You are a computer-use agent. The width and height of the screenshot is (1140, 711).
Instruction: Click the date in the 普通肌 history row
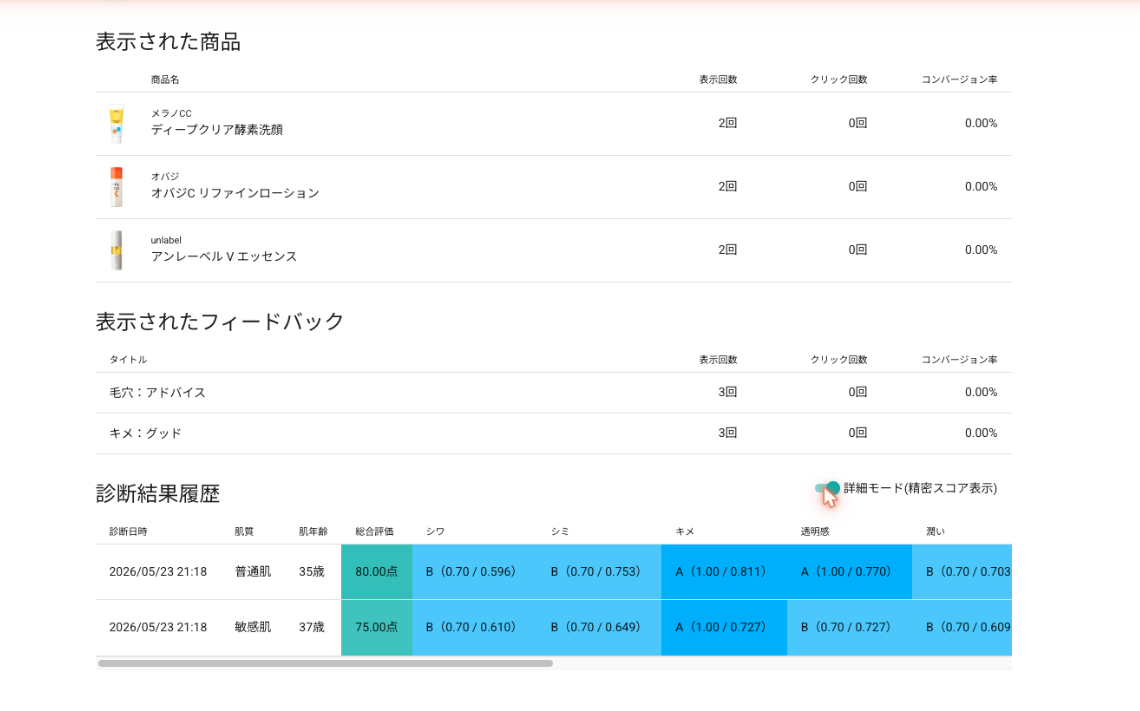(x=158, y=572)
